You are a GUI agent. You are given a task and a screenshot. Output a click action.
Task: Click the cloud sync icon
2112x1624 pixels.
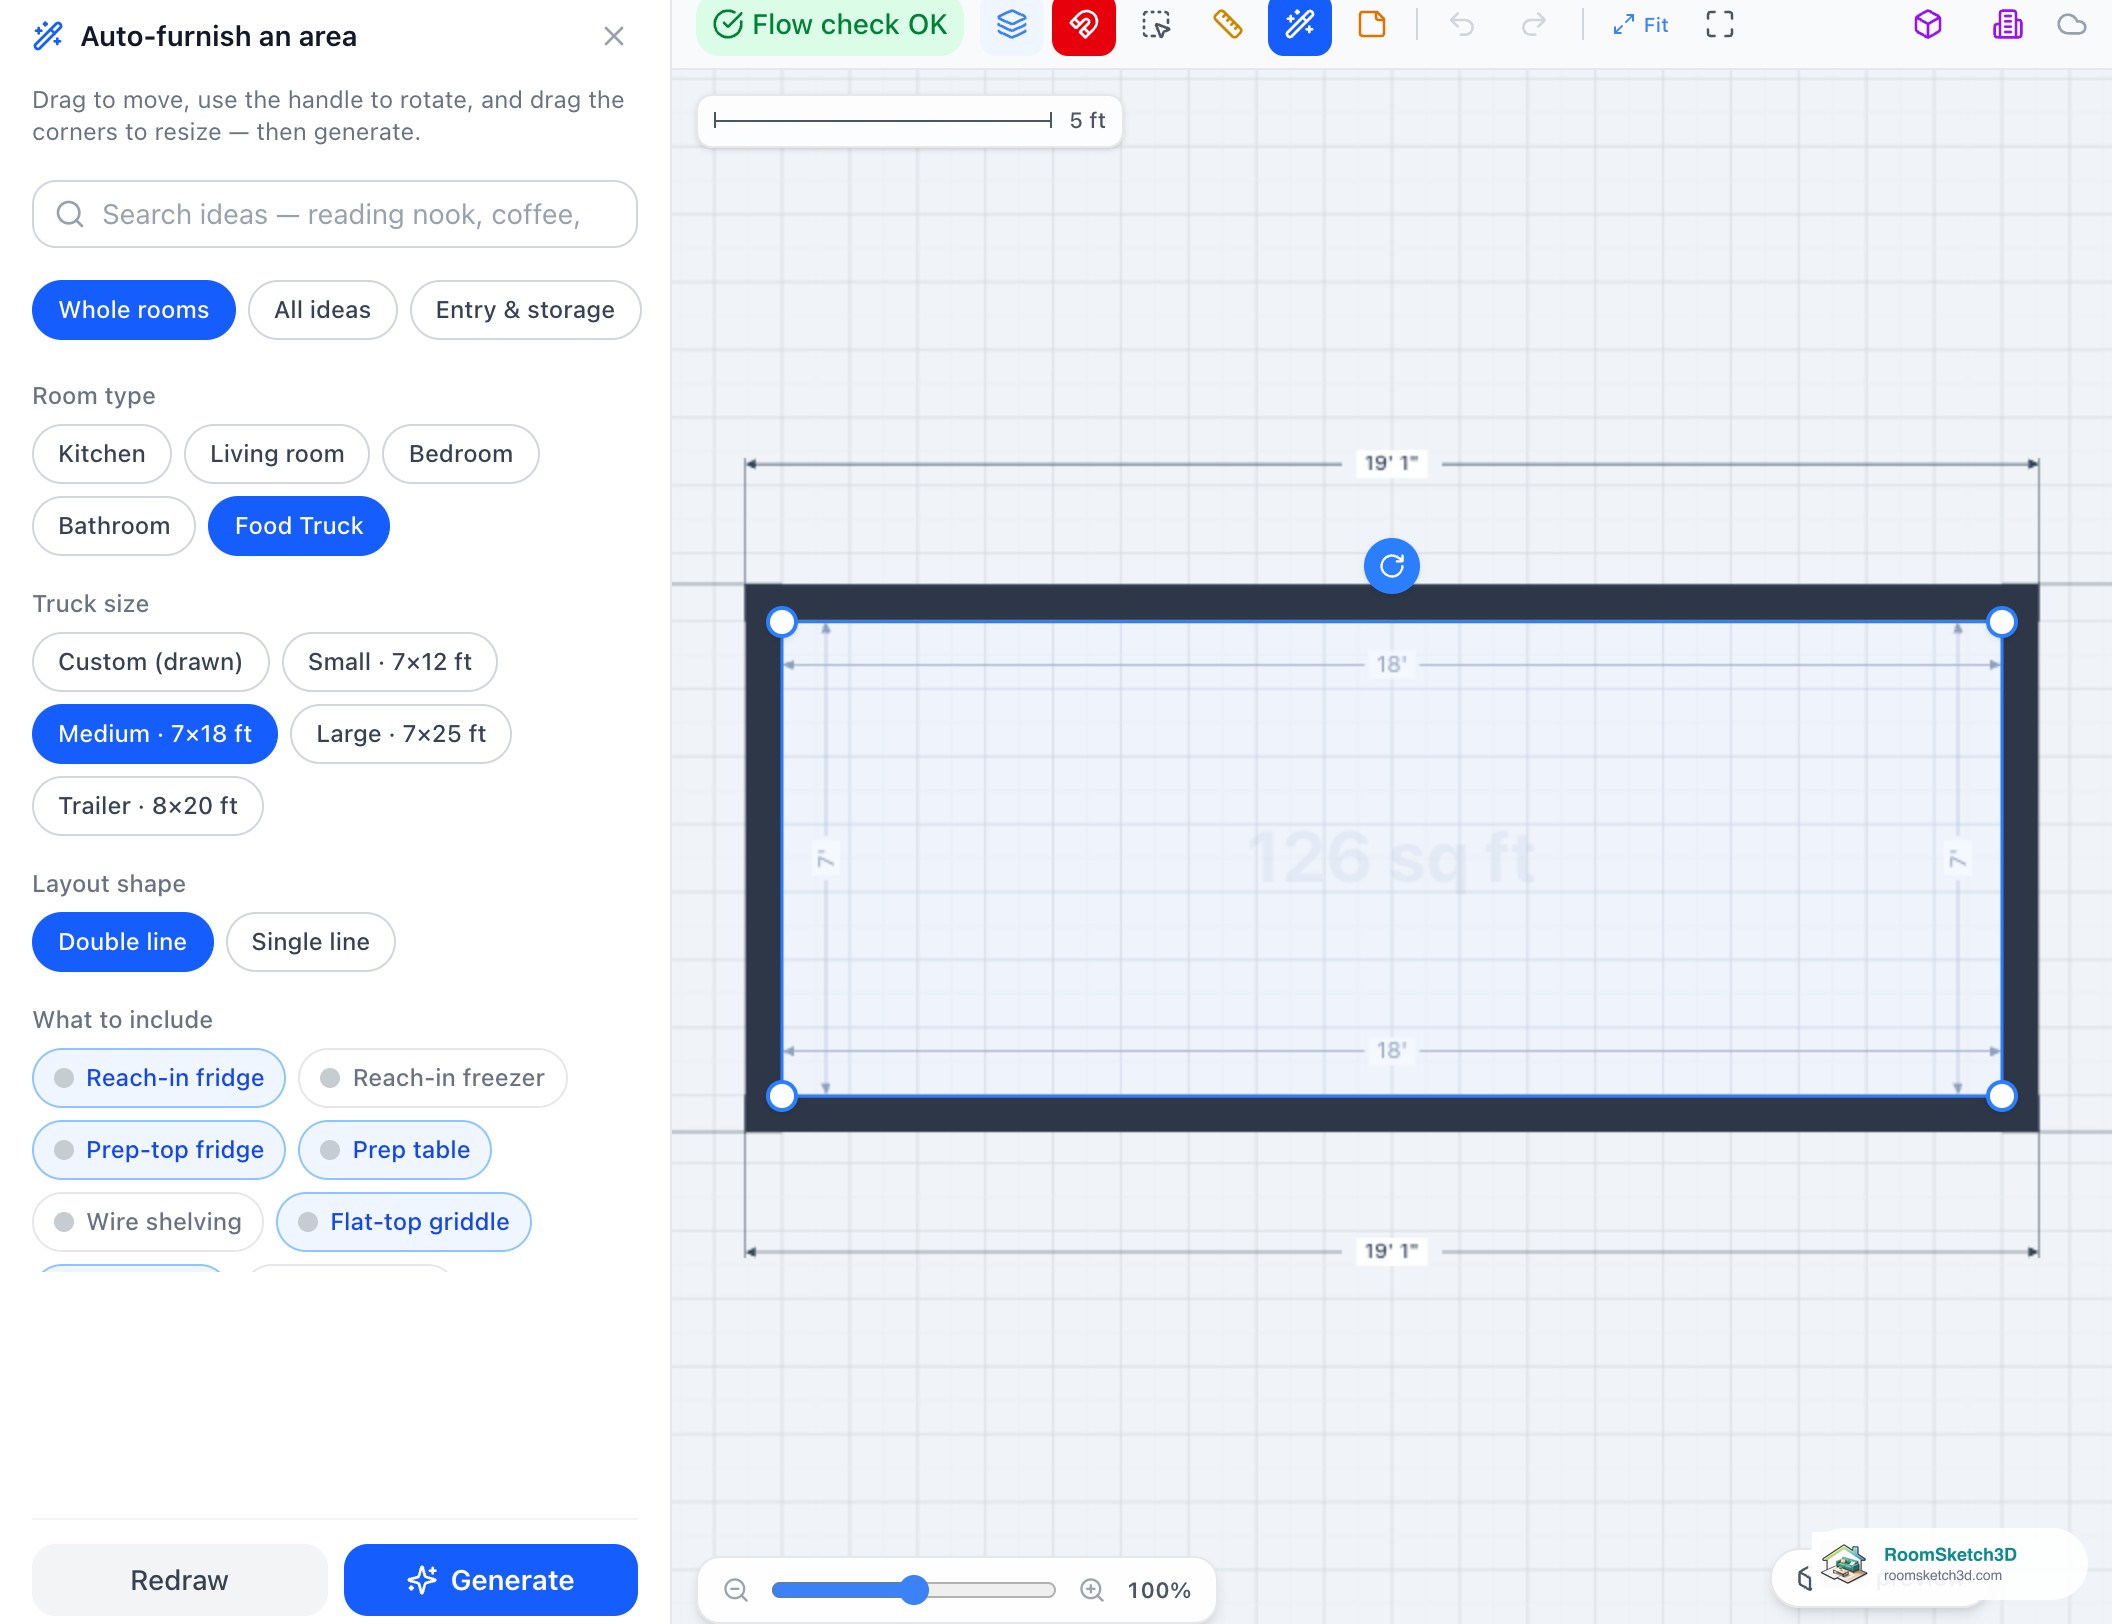click(2072, 25)
